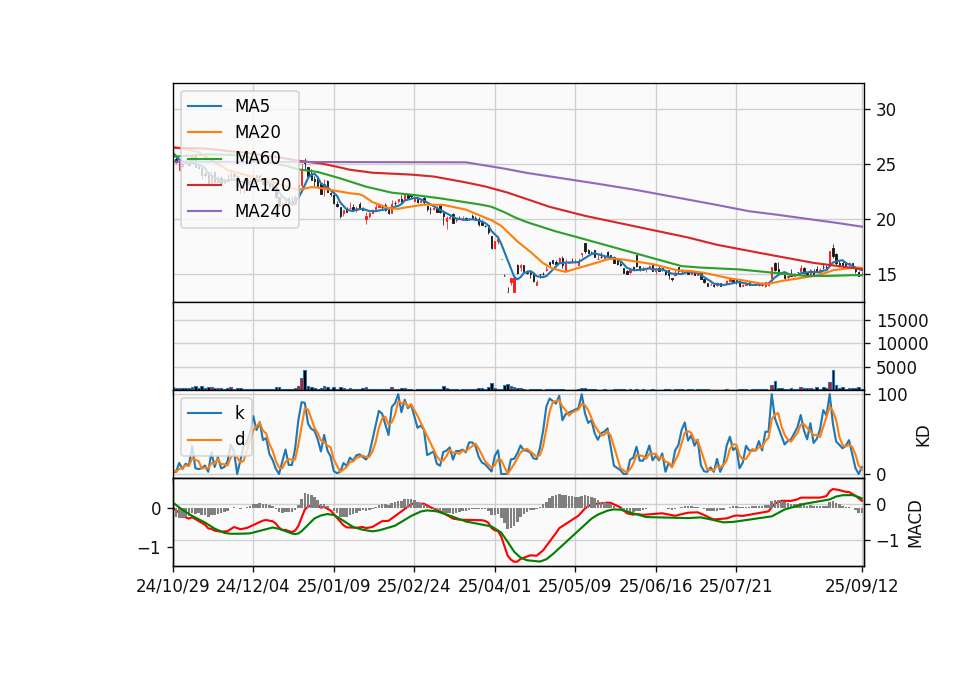
Task: Click the d legend label in KD panel
Action: pos(239,439)
